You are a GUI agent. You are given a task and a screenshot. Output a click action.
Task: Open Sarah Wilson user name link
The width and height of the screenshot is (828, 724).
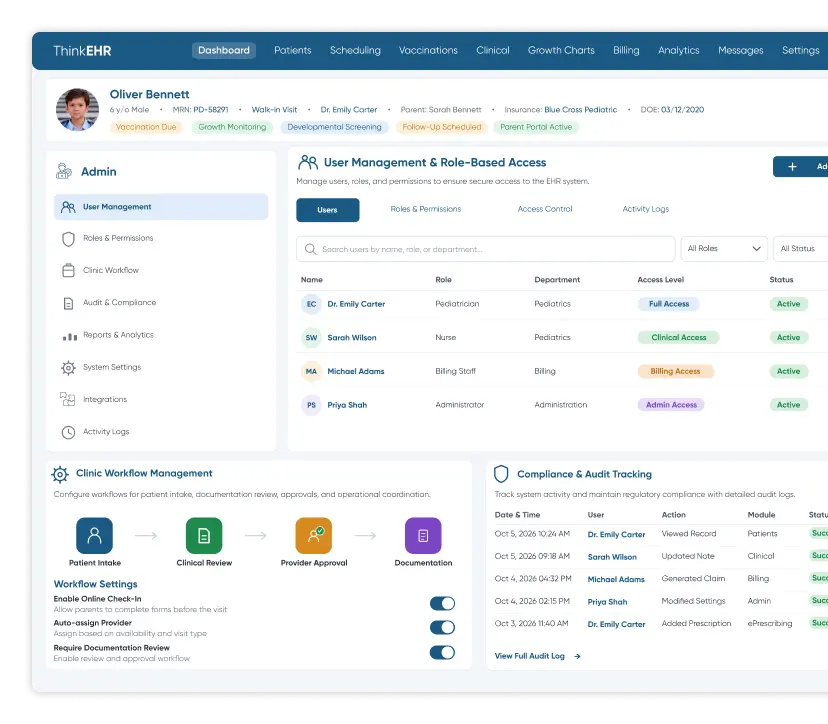pyautogui.click(x=352, y=337)
